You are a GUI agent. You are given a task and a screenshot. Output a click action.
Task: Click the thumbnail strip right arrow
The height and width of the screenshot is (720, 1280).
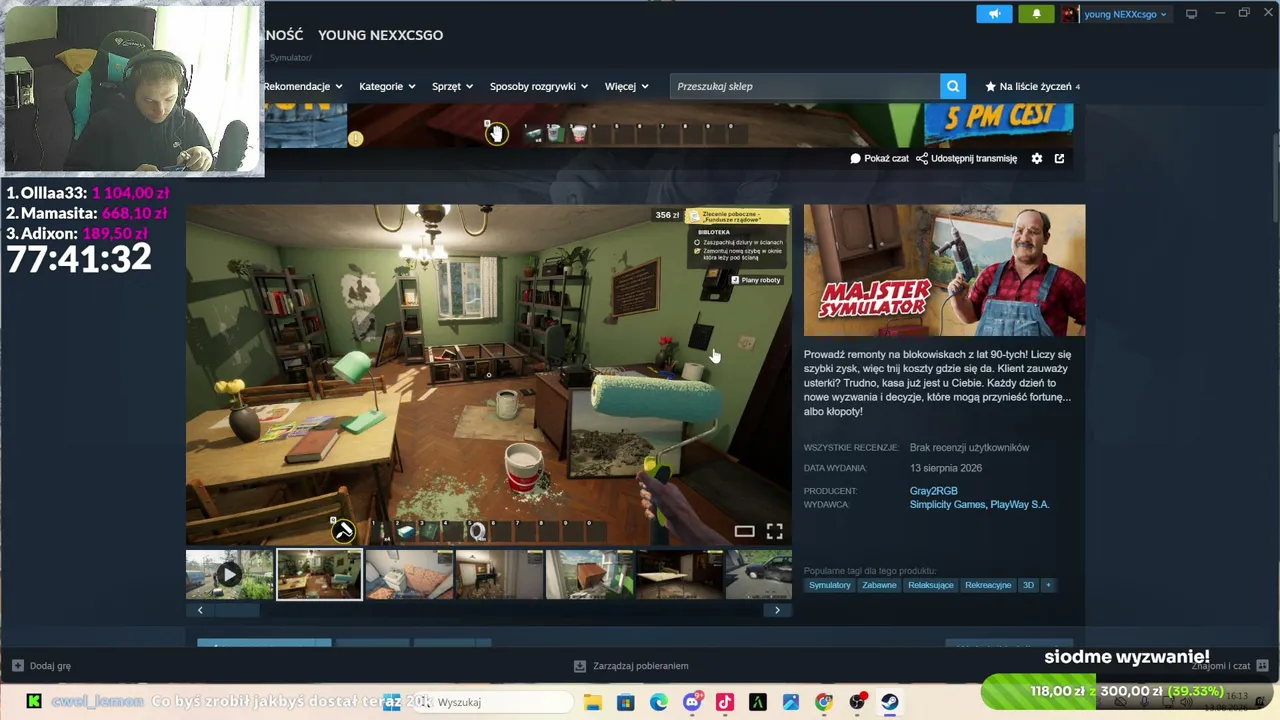pos(777,610)
